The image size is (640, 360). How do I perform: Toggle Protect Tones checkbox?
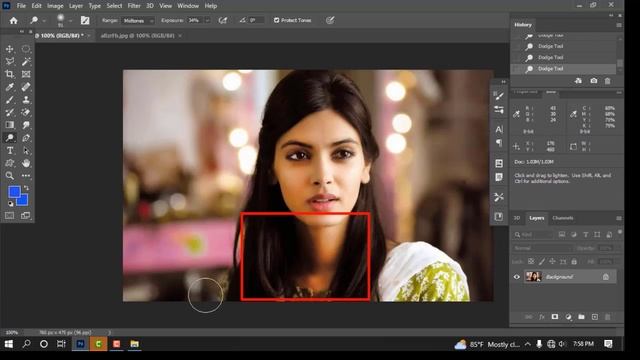point(276,20)
